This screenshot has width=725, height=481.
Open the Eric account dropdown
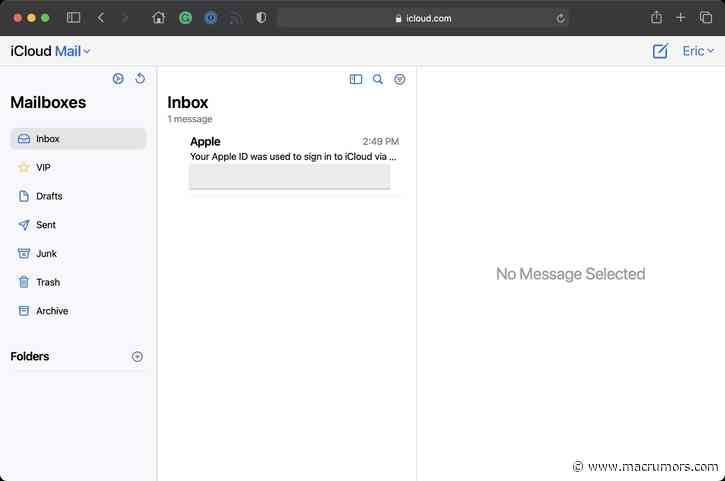tap(698, 51)
